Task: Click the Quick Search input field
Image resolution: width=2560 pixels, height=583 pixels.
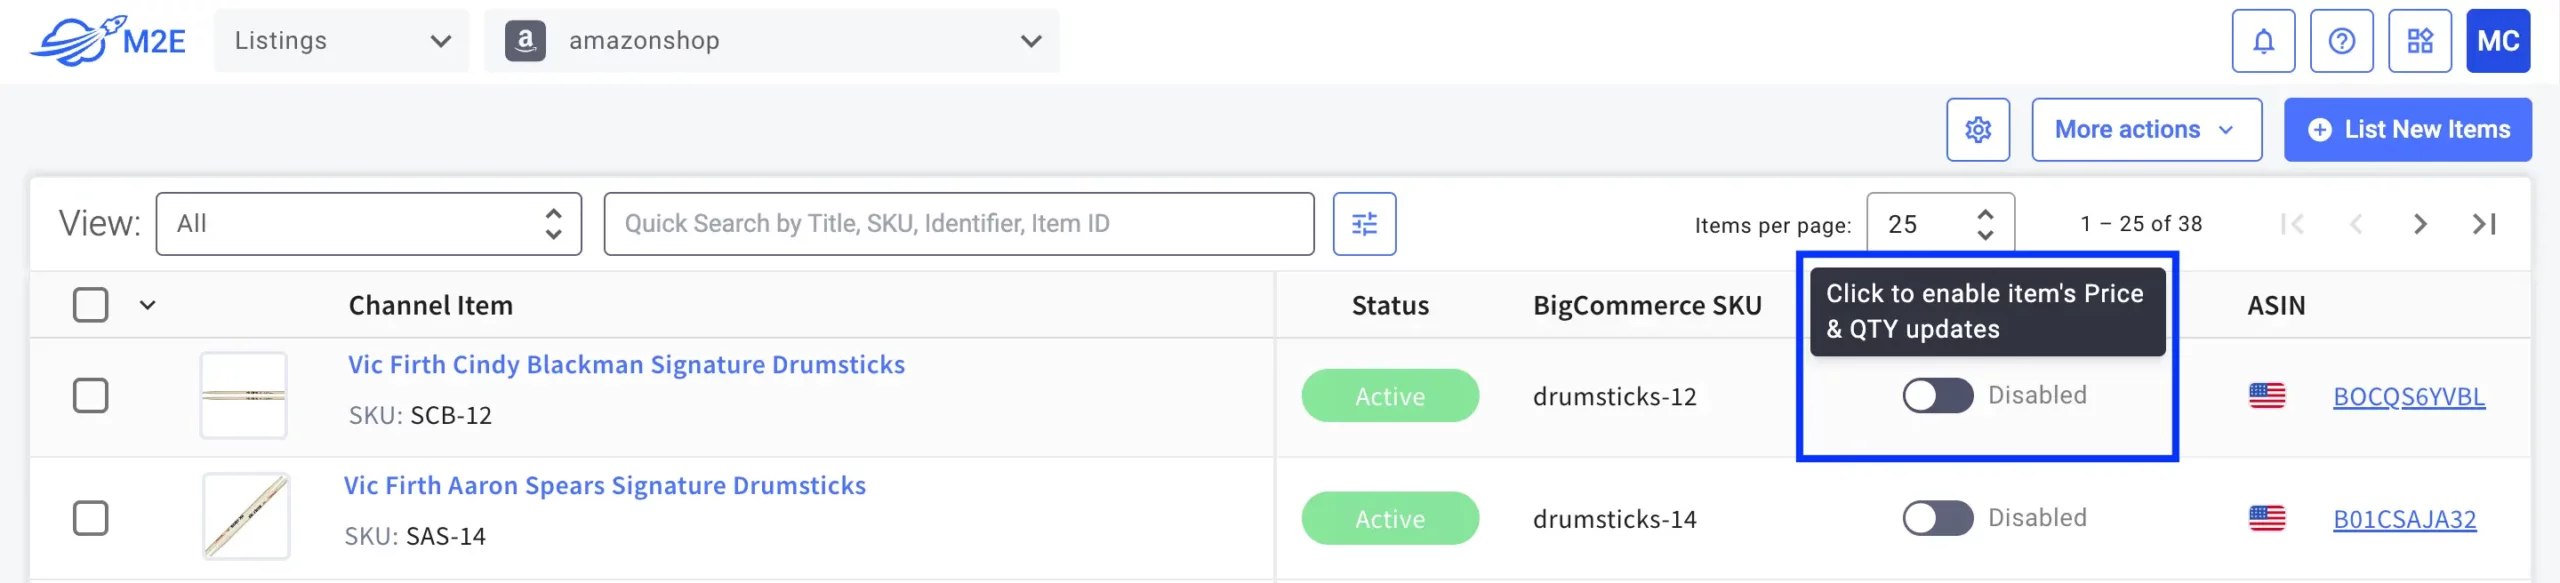Action: point(958,224)
